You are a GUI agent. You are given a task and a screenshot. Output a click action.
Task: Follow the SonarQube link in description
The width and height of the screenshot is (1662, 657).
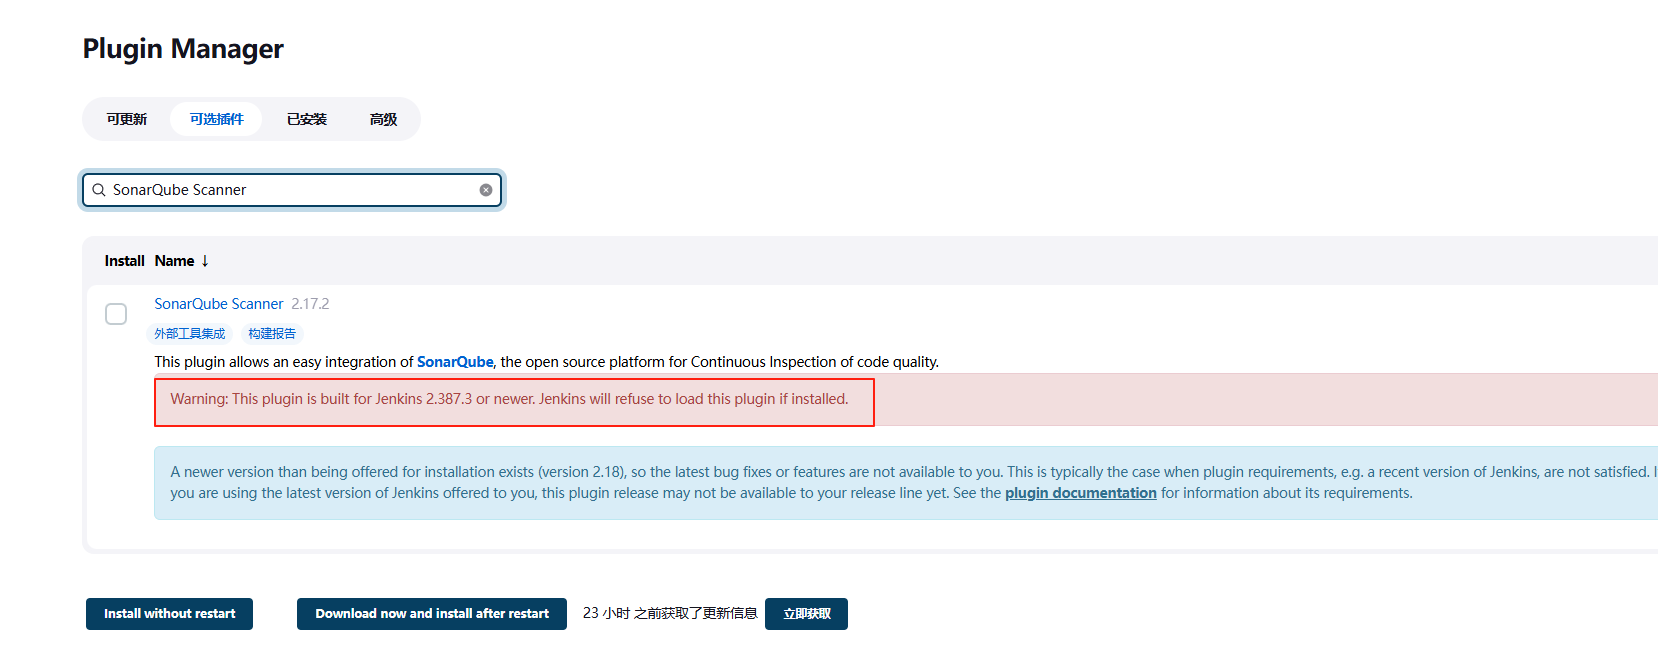pyautogui.click(x=455, y=362)
